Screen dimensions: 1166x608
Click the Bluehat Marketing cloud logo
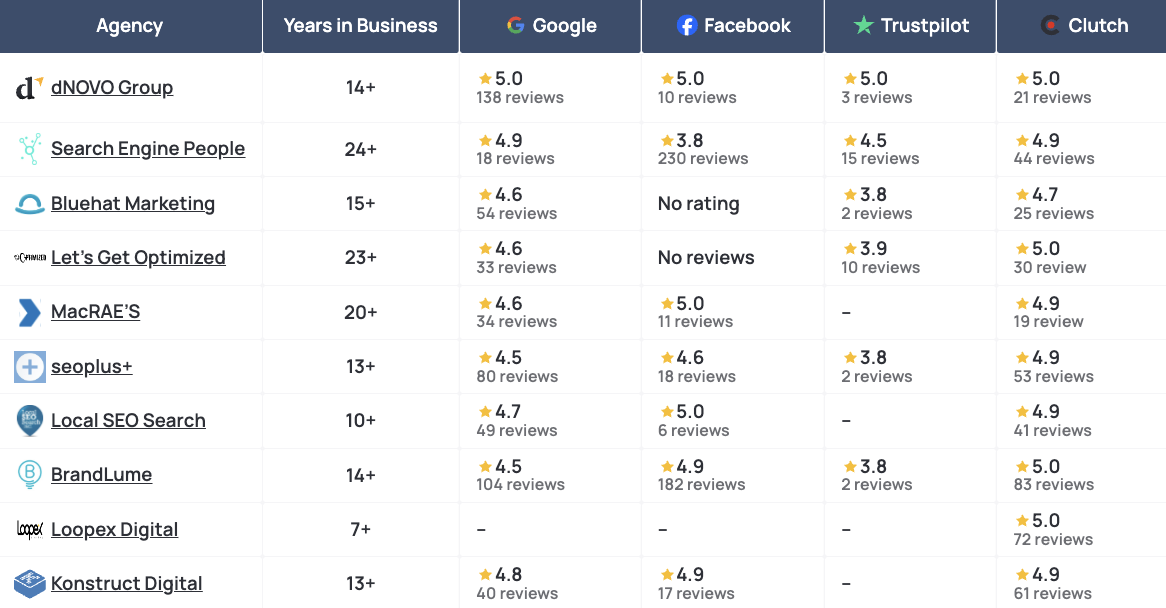(28, 202)
